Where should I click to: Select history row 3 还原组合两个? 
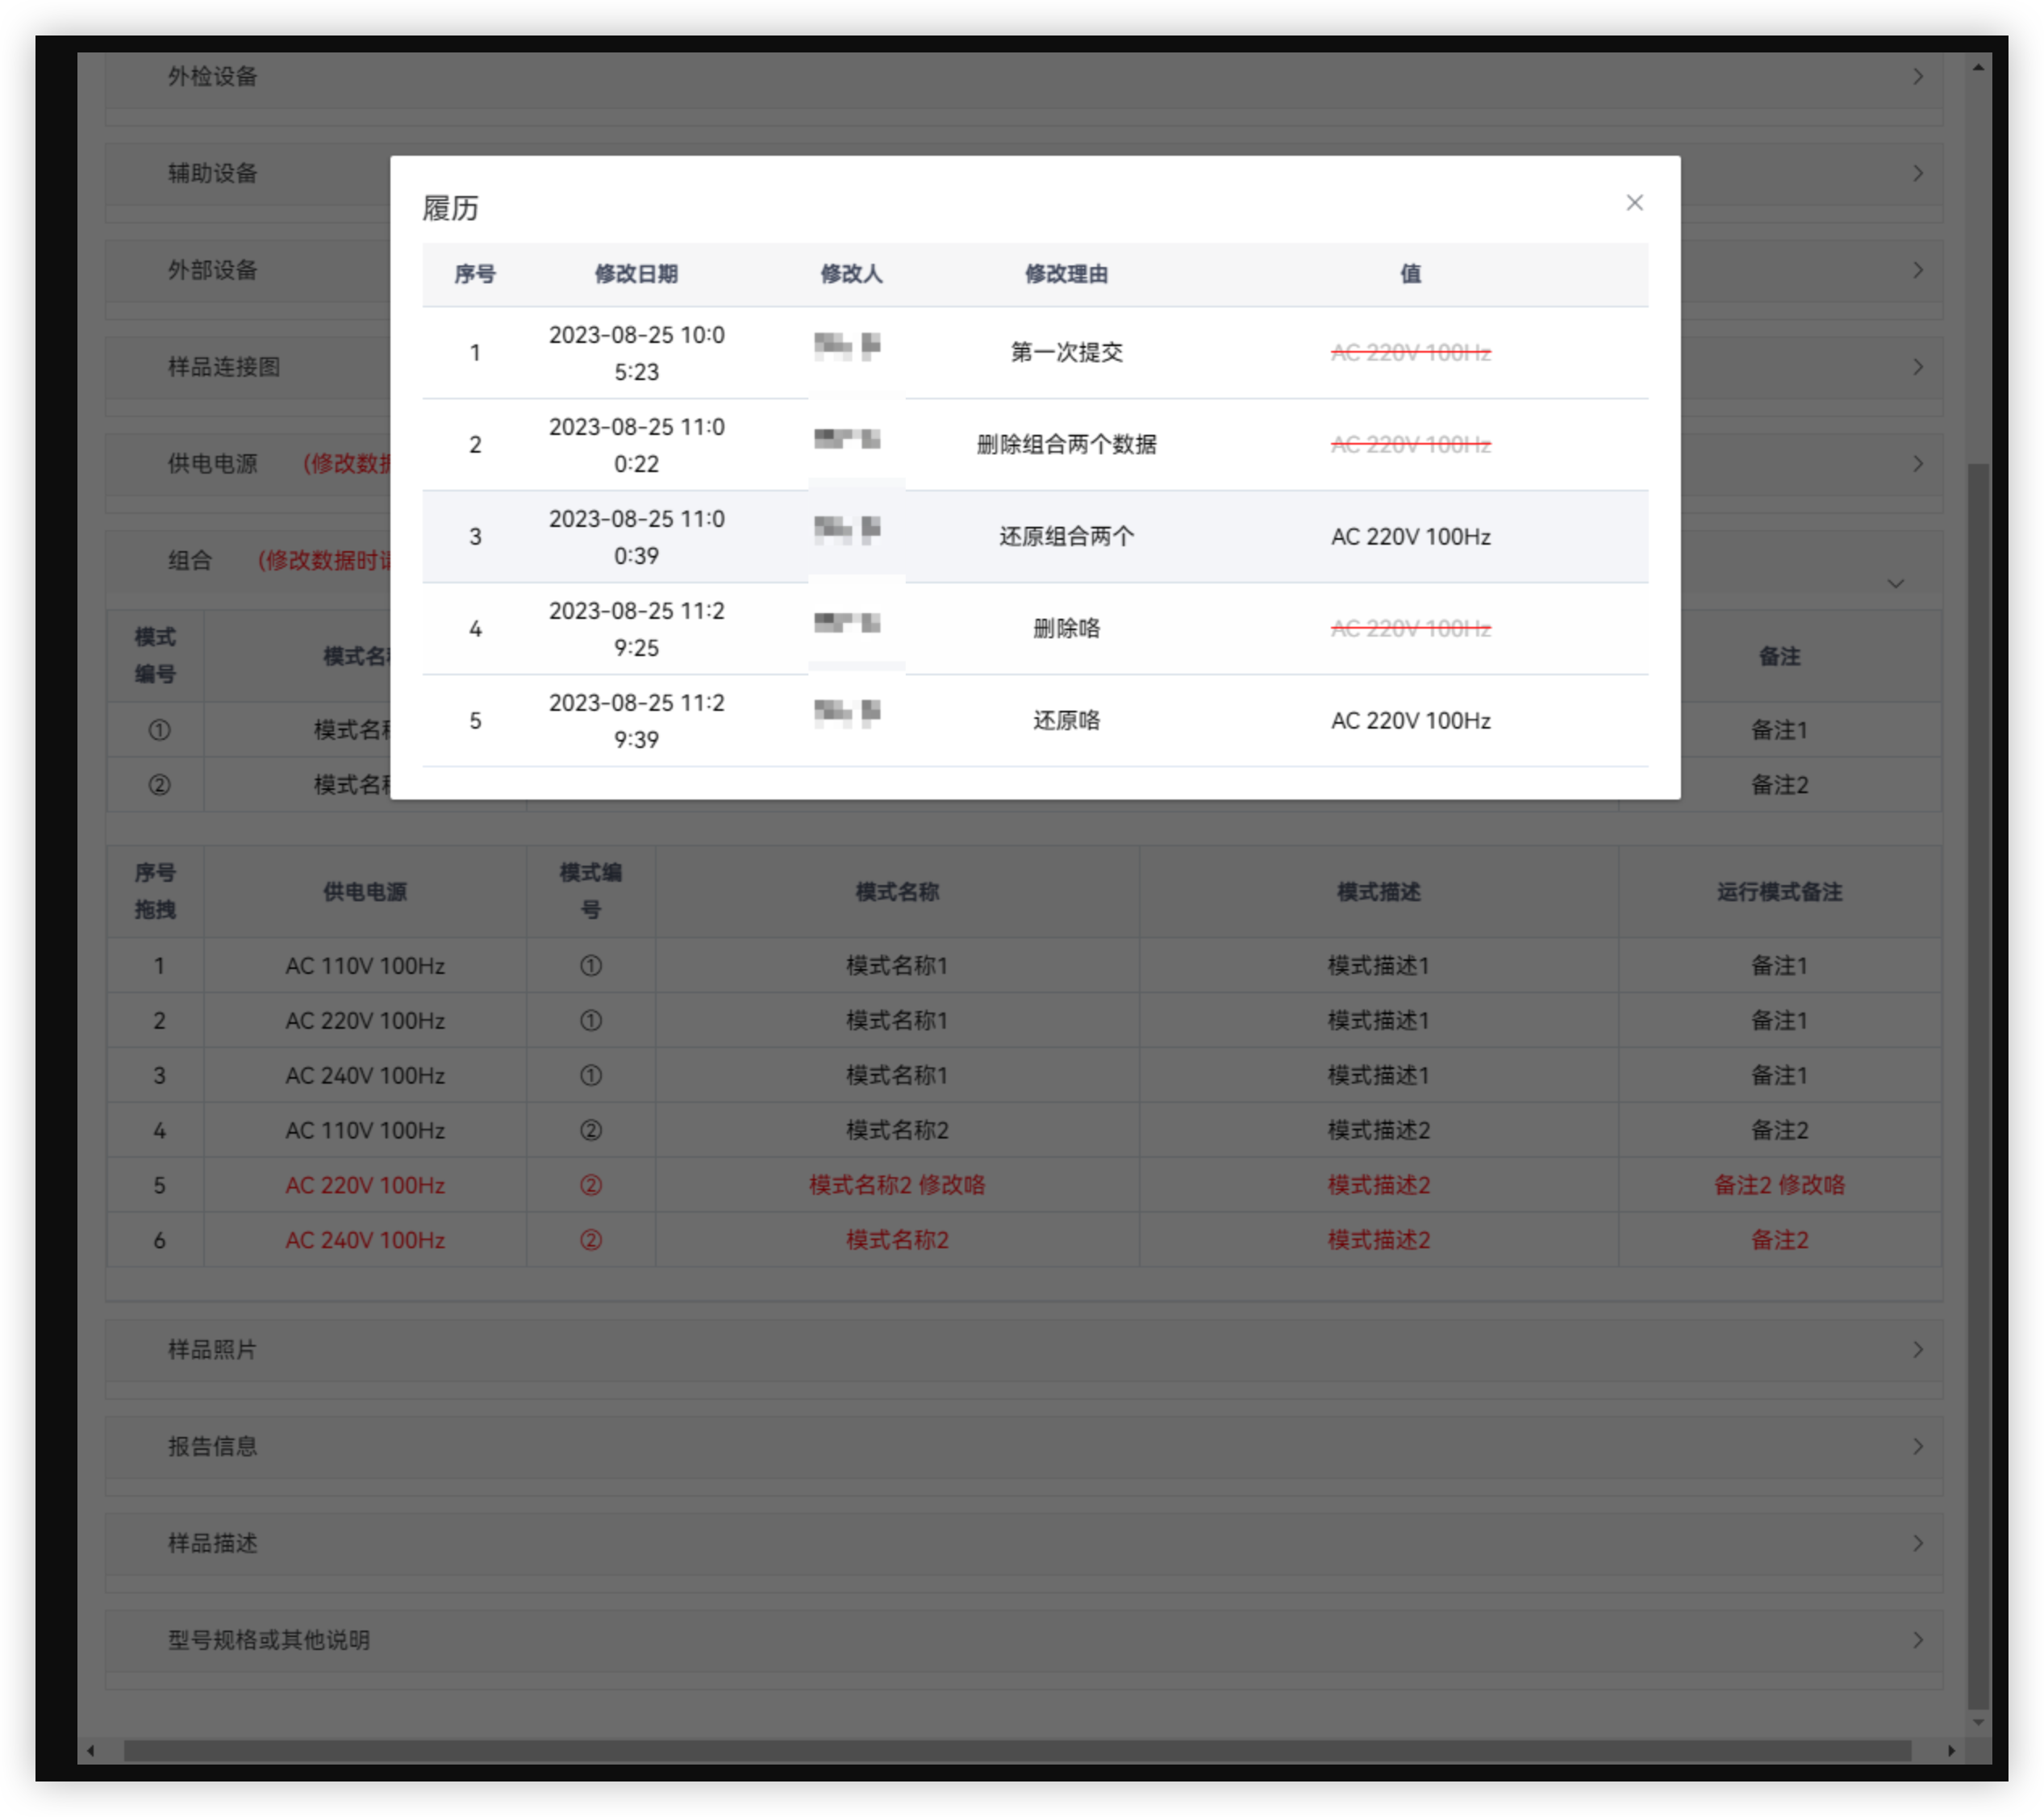pyautogui.click(x=1066, y=537)
